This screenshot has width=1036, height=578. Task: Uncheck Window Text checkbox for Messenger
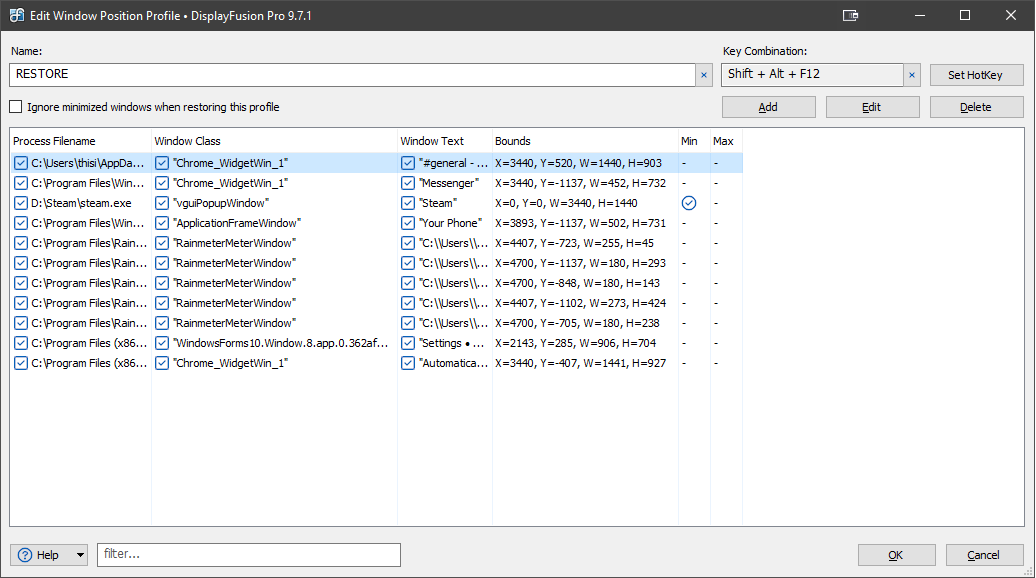tap(408, 183)
